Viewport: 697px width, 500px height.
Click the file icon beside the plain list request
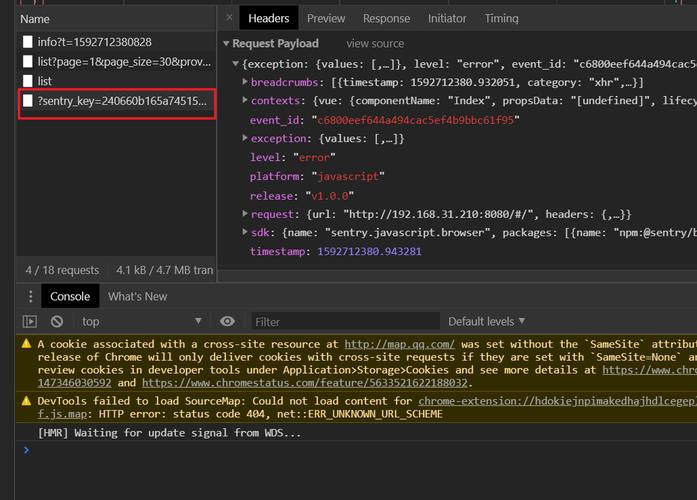(x=28, y=81)
